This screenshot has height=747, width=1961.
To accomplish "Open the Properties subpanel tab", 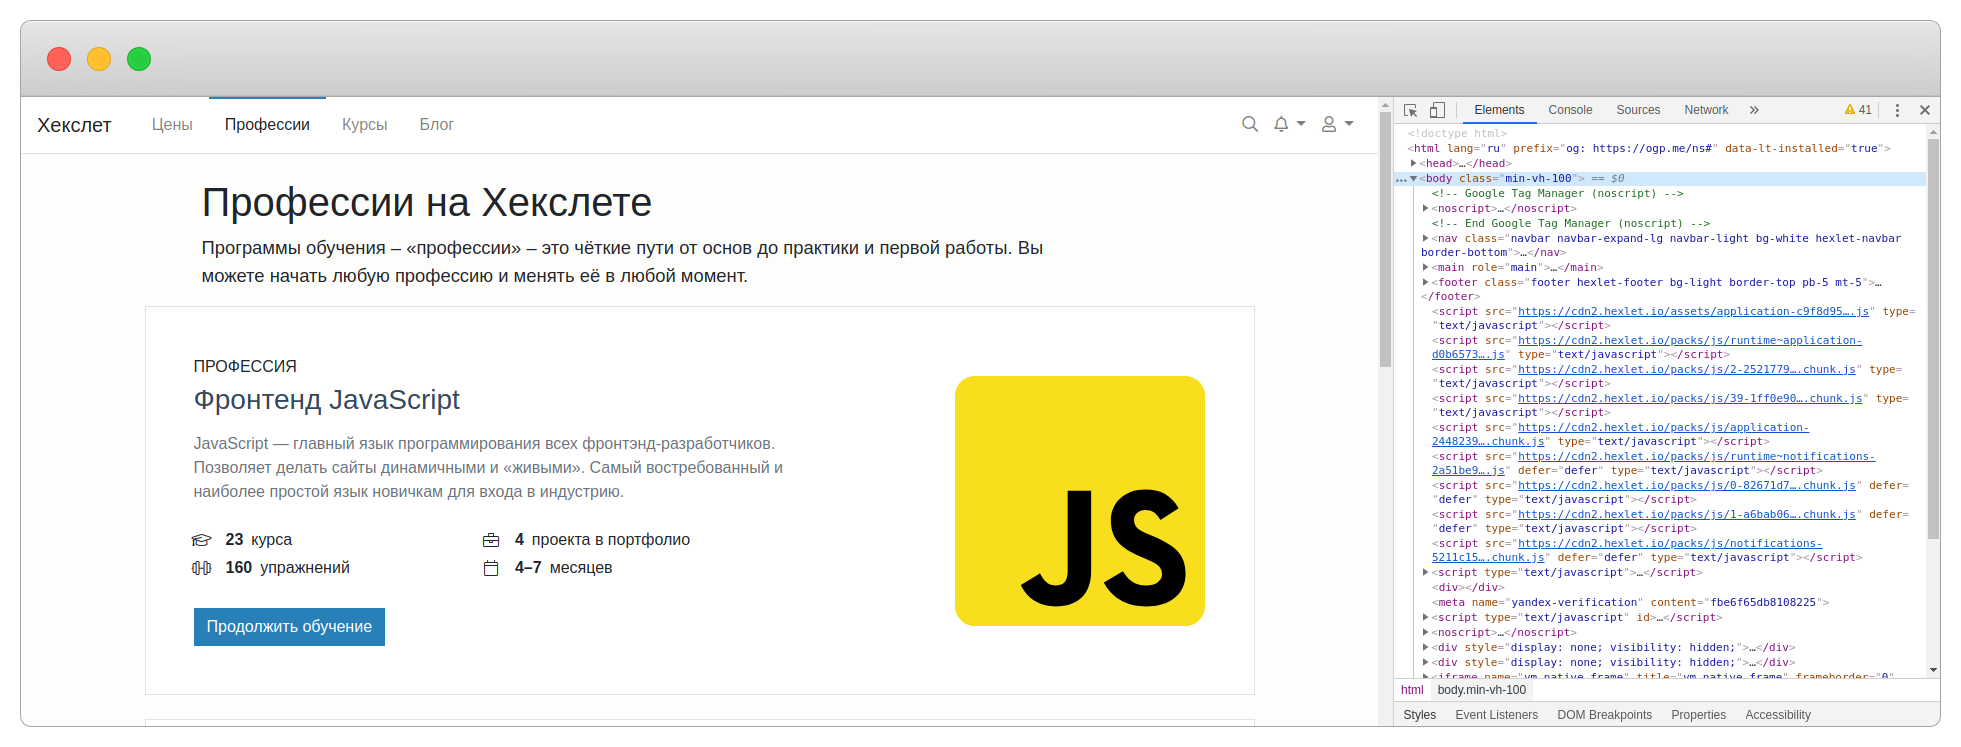I will click(1698, 715).
